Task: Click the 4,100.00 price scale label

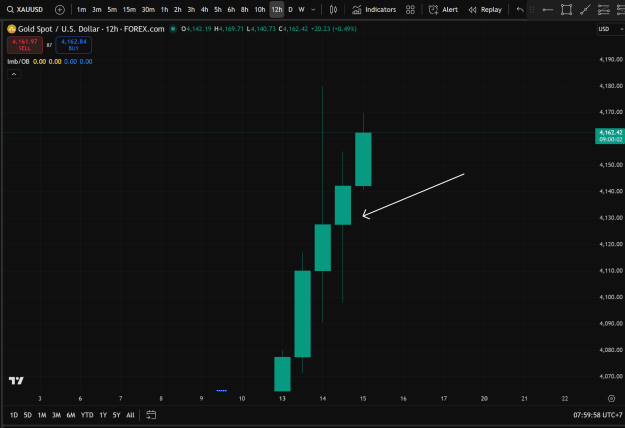Action: [611, 297]
